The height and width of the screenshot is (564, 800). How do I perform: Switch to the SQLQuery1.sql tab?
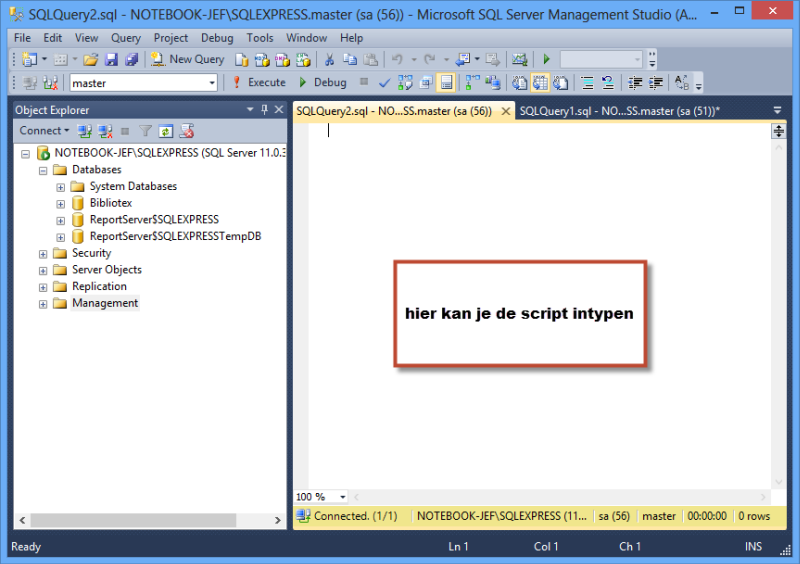coord(619,111)
